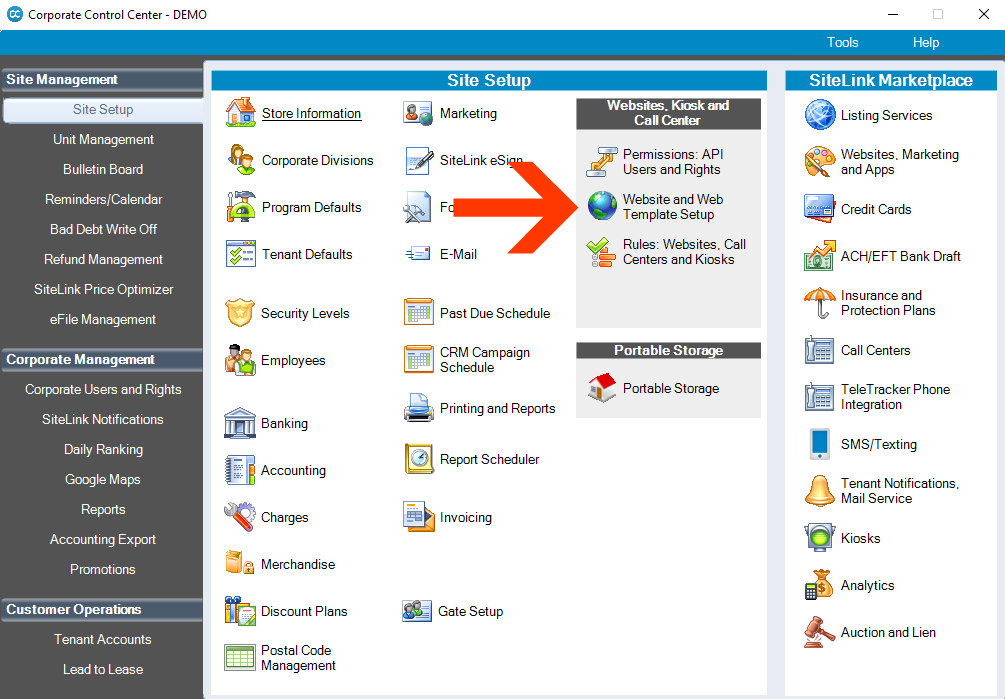1005x699 pixels.
Task: Select Accounting Export
Action: tap(103, 539)
